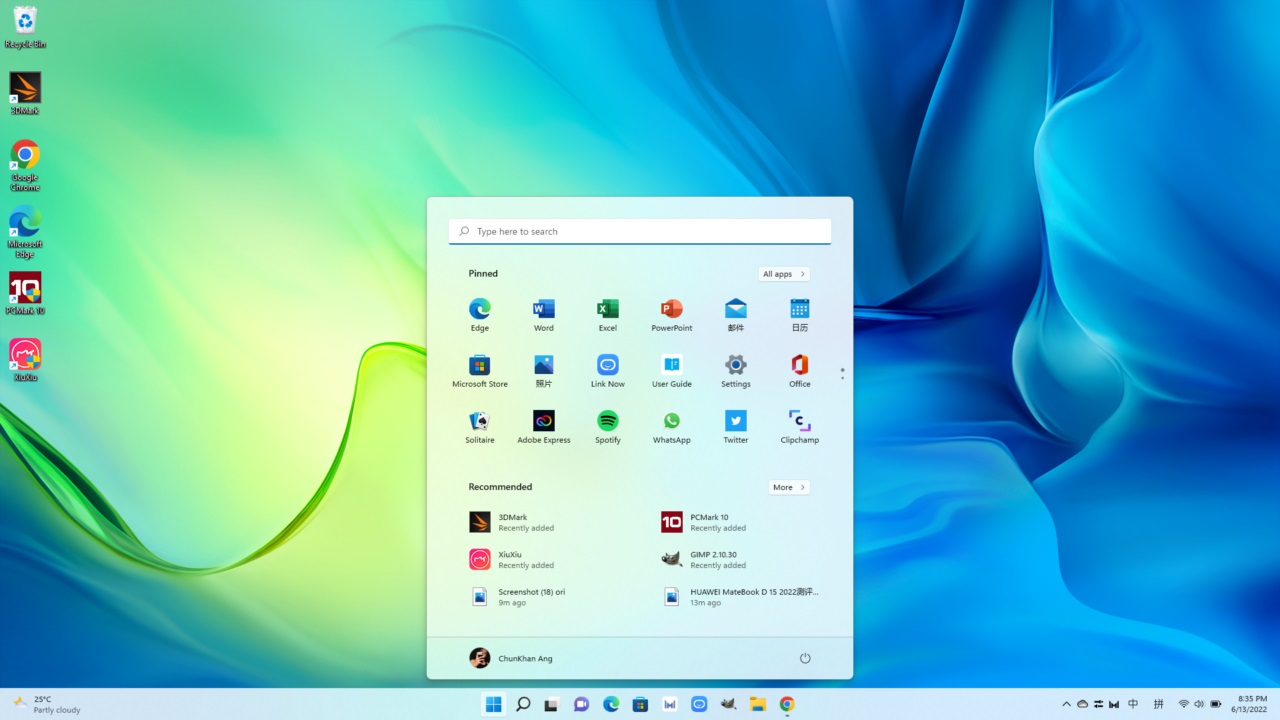Open the 照片 photos app
Viewport: 1280px width, 720px height.
(x=544, y=370)
